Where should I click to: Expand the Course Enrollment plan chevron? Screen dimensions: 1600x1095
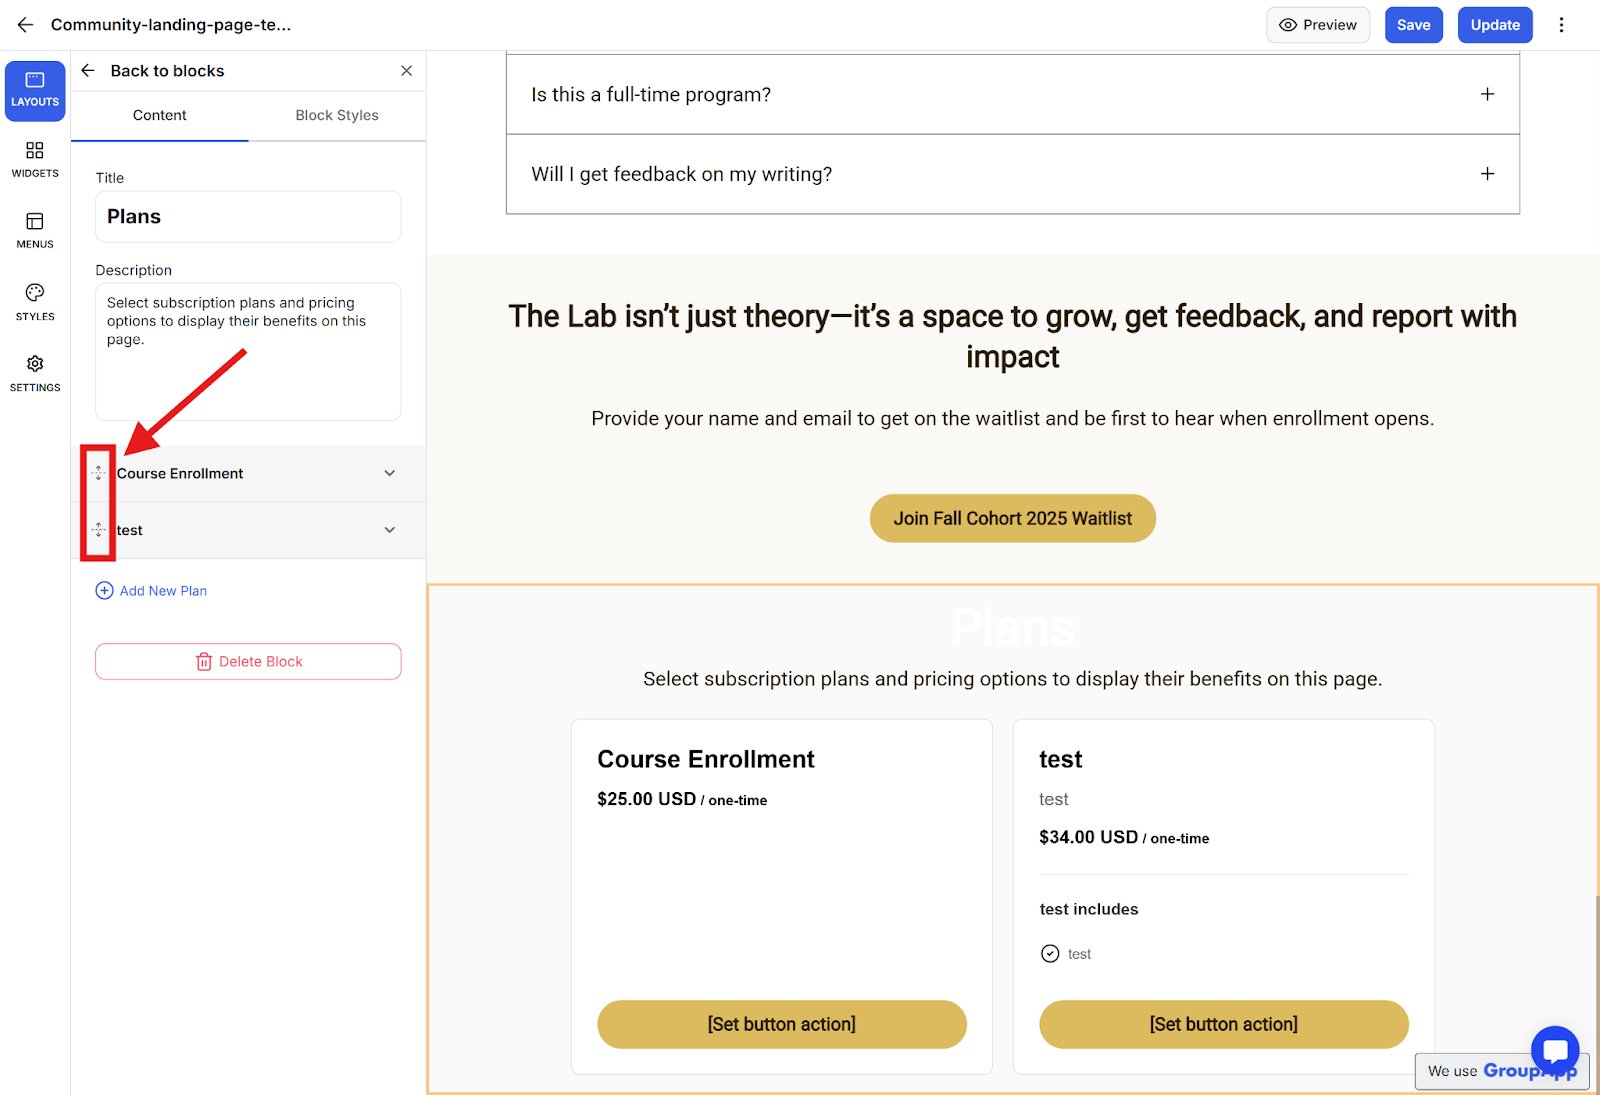[390, 473]
